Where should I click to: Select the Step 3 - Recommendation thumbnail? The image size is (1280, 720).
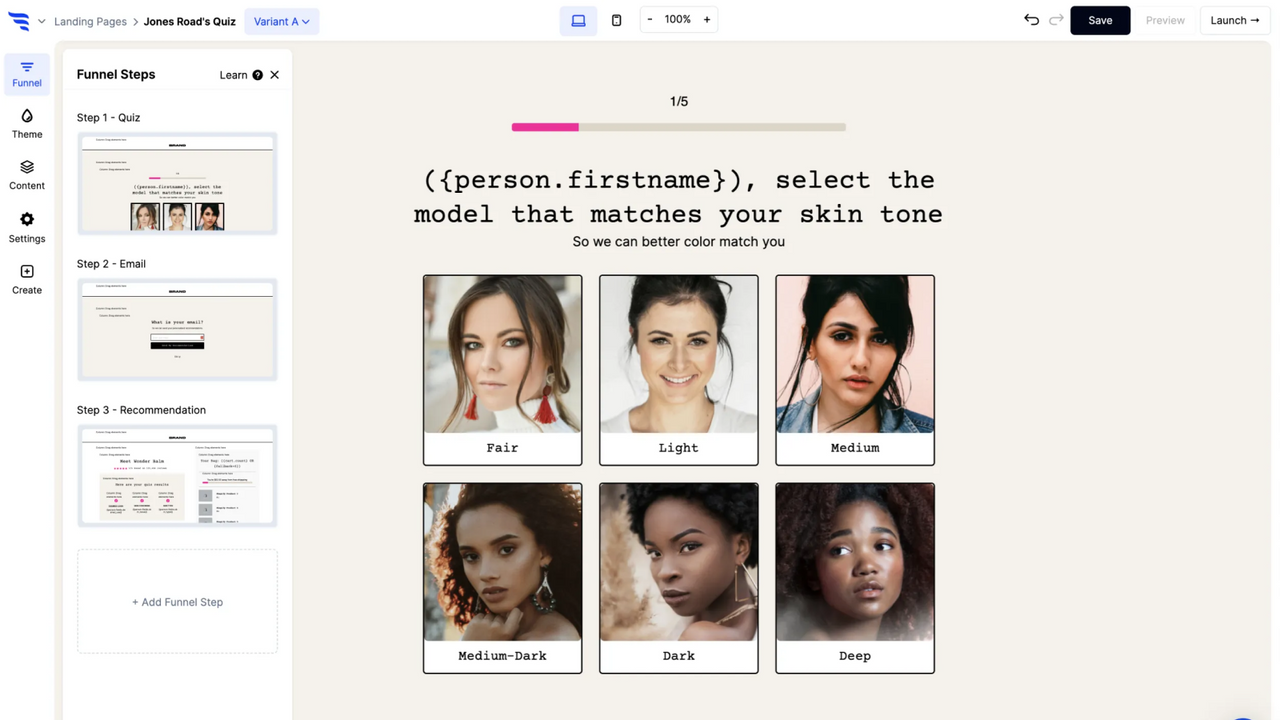pyautogui.click(x=177, y=476)
